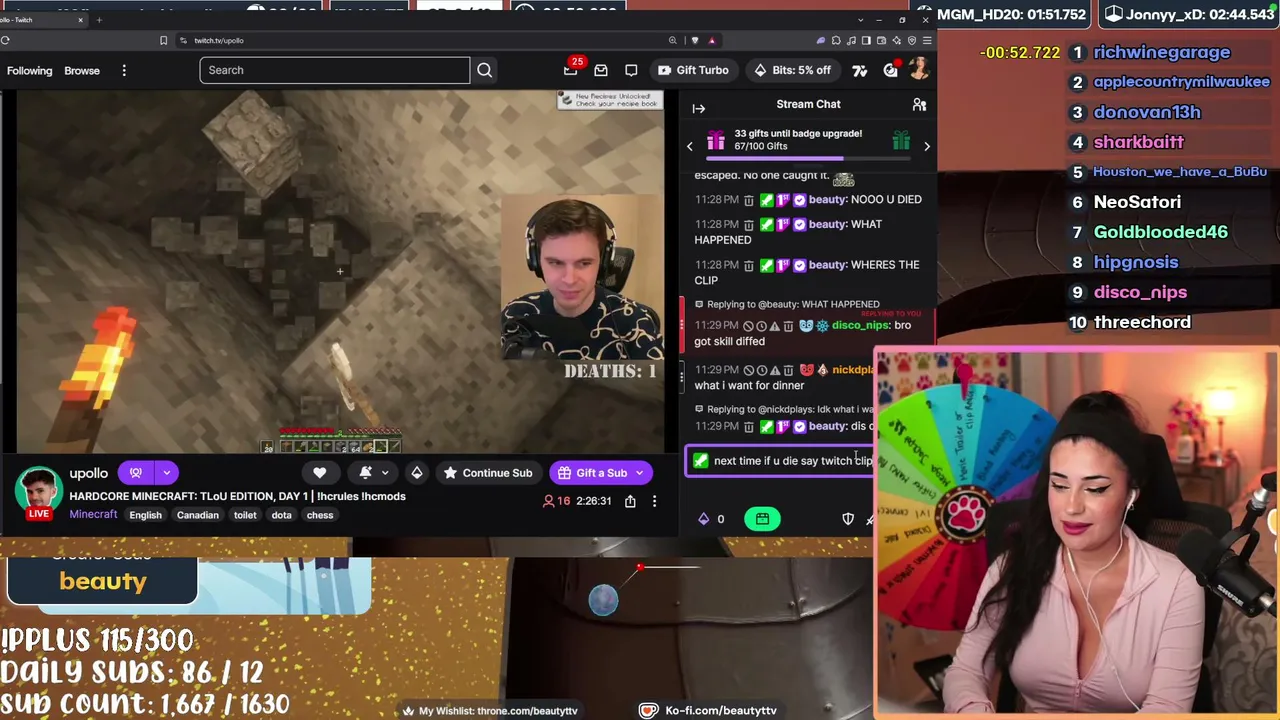1280x720 pixels.
Task: Open the stream three-dot options menu
Action: 655,501
